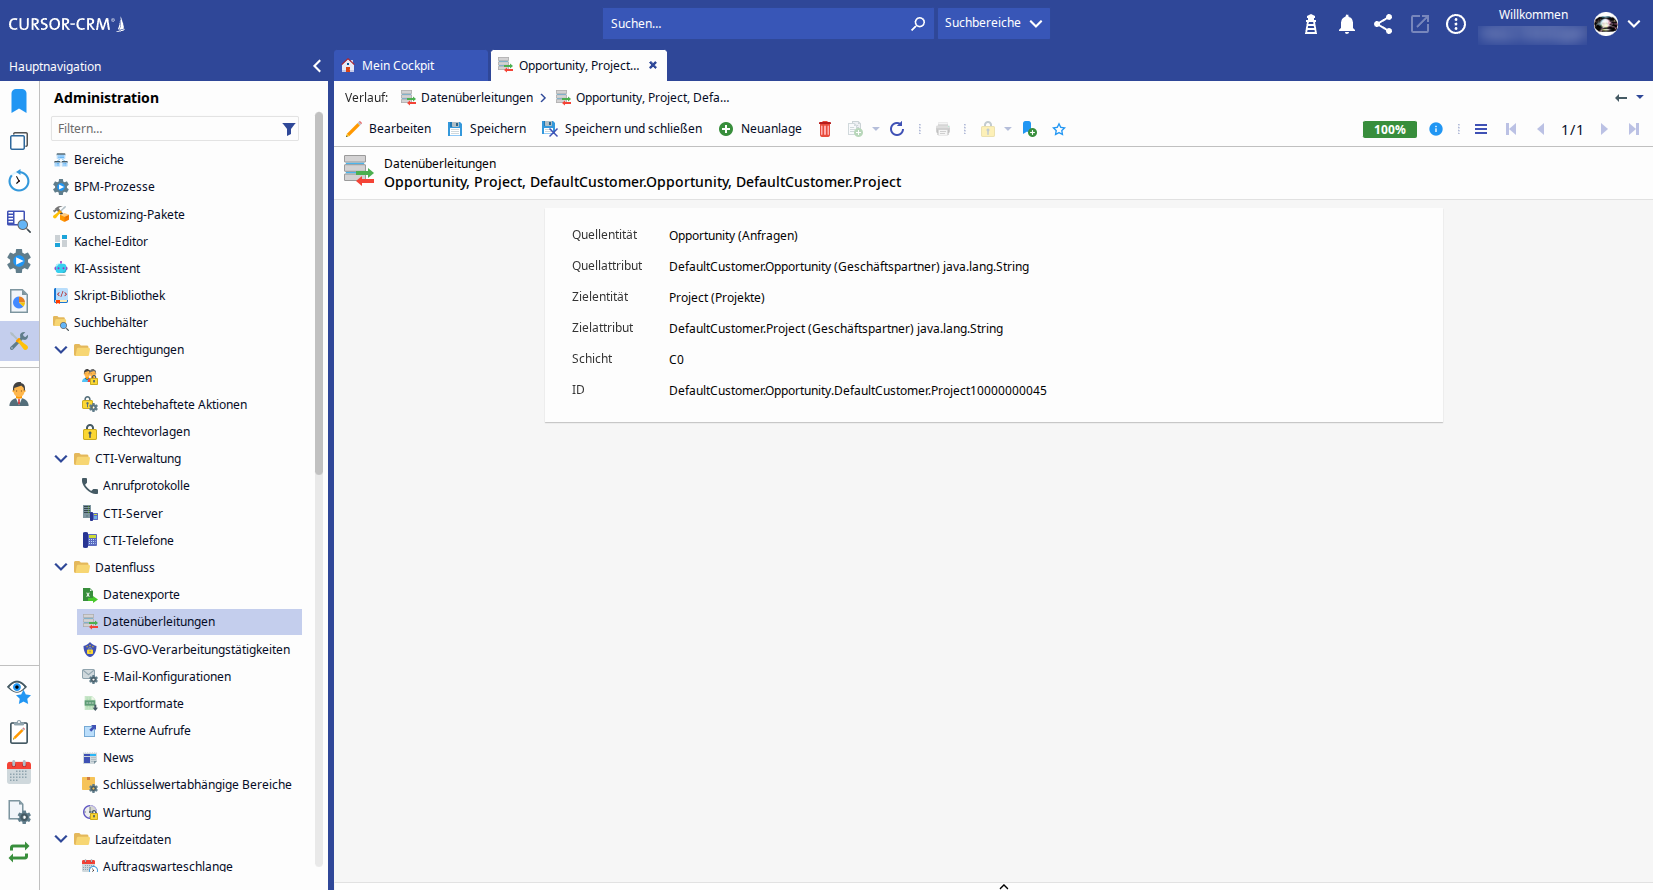Click the Suchen search field
The height and width of the screenshot is (890, 1653).
coord(755,23)
